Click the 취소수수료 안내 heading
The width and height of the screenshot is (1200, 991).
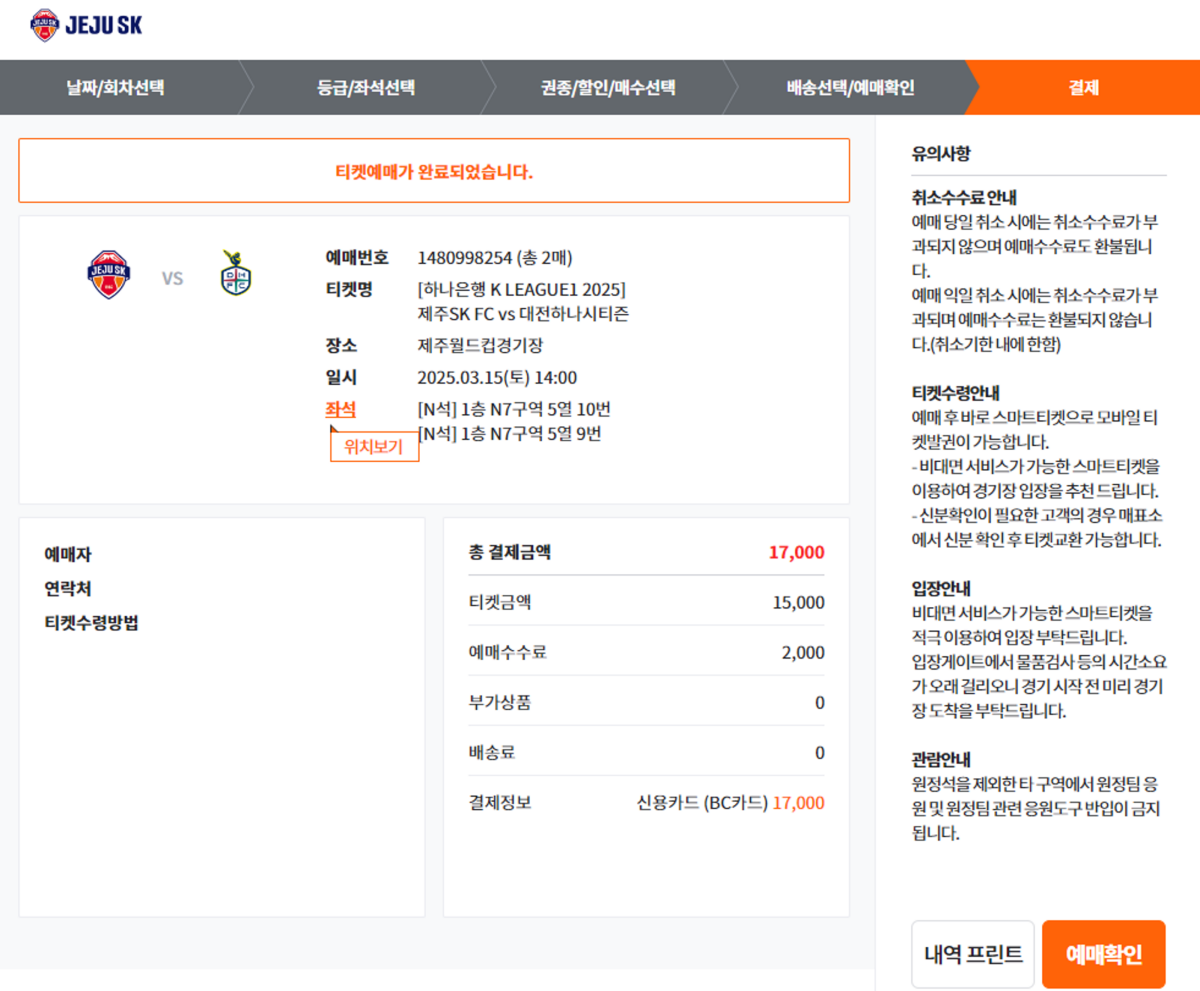click(x=964, y=197)
